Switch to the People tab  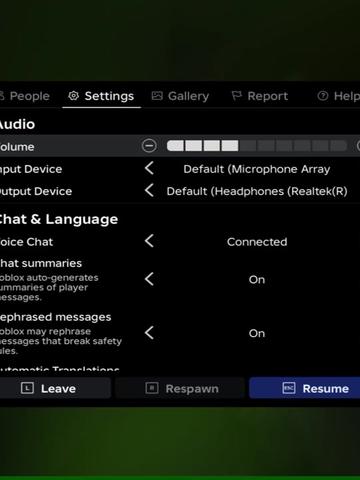(25, 96)
